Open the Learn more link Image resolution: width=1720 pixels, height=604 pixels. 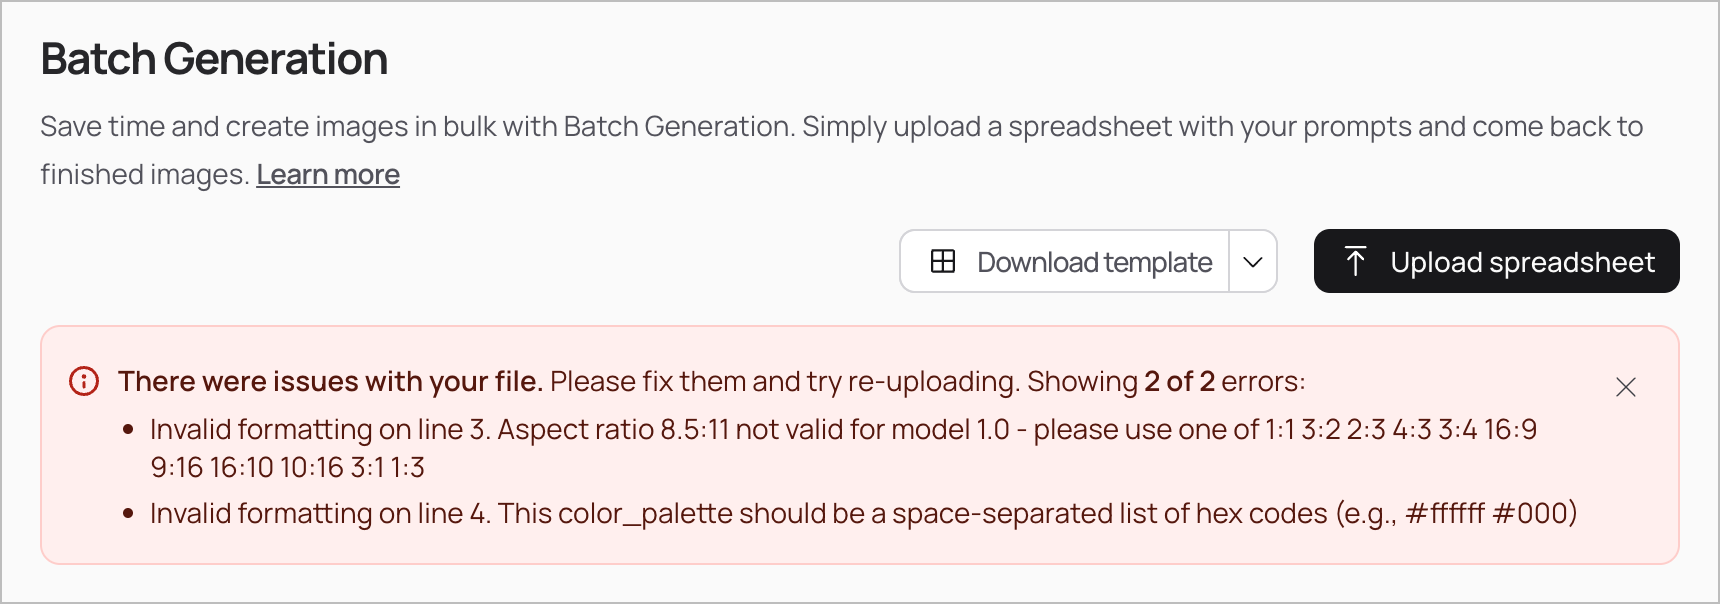[328, 175]
